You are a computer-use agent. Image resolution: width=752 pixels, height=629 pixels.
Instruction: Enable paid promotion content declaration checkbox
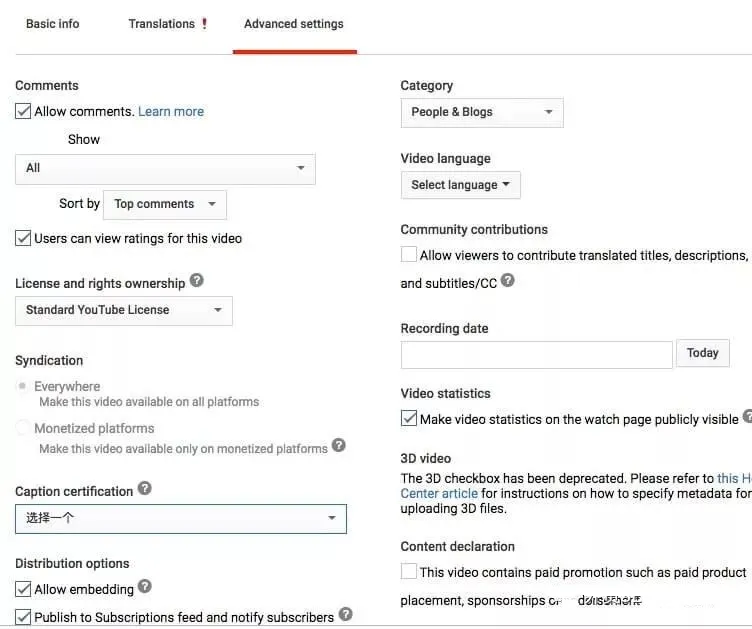coord(409,571)
